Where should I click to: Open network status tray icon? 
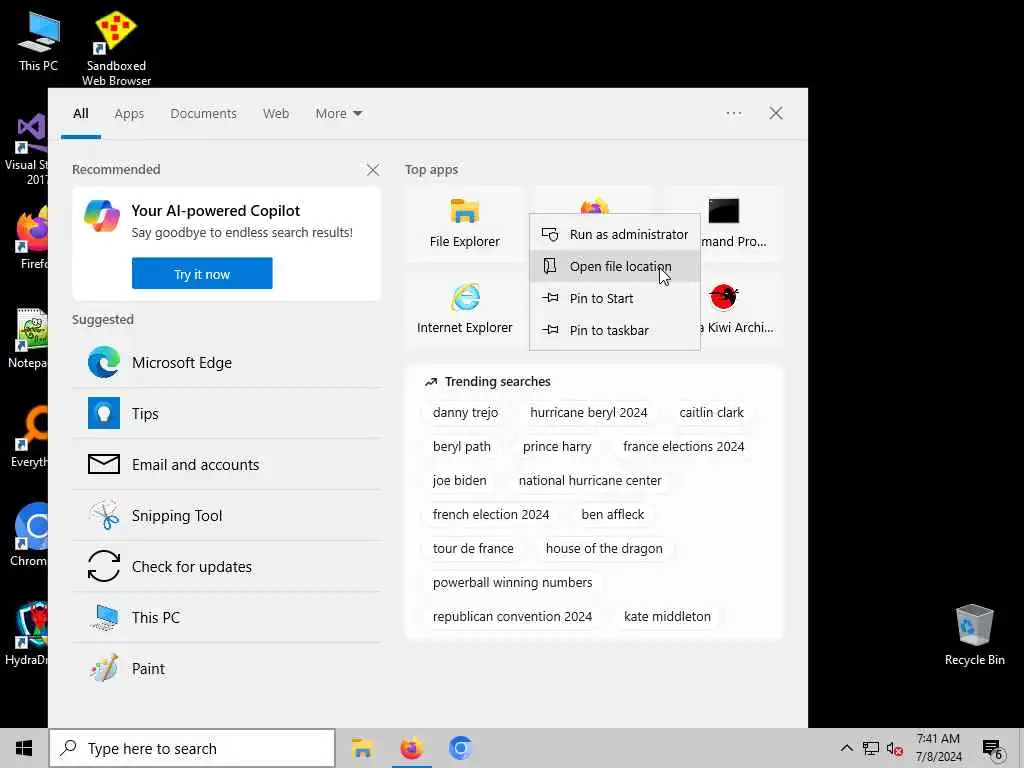click(x=871, y=748)
